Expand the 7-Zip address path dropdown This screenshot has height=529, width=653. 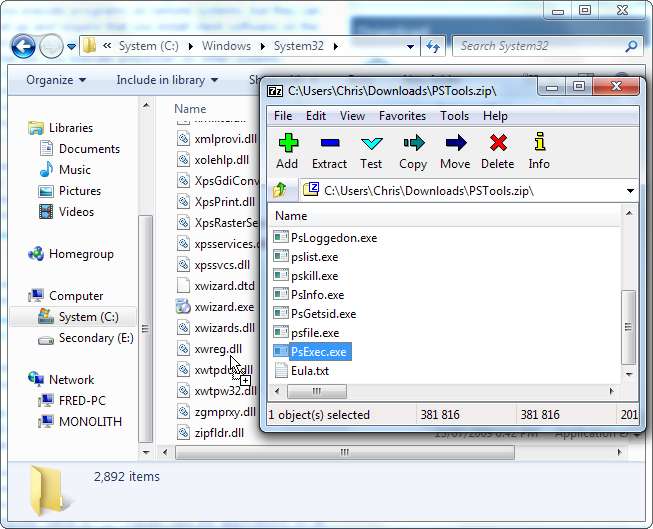(630, 191)
